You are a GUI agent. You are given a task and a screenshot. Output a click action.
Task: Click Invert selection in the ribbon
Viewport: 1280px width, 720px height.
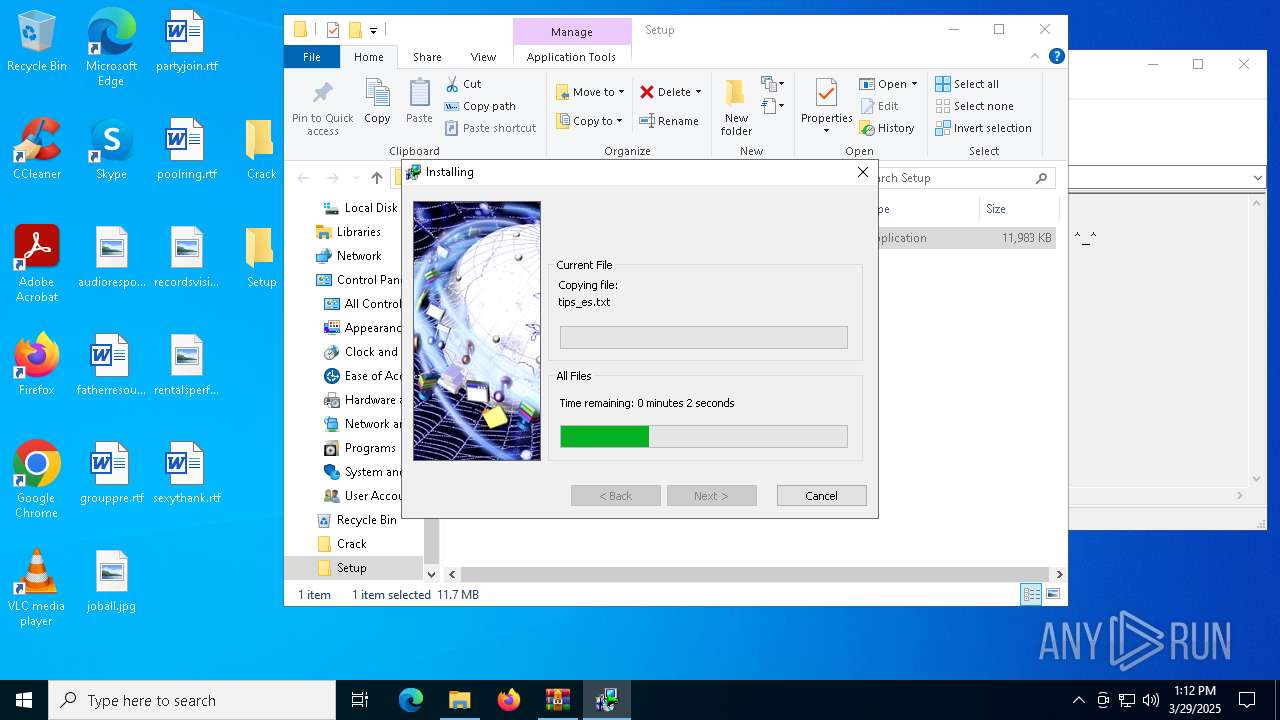pyautogui.click(x=983, y=128)
